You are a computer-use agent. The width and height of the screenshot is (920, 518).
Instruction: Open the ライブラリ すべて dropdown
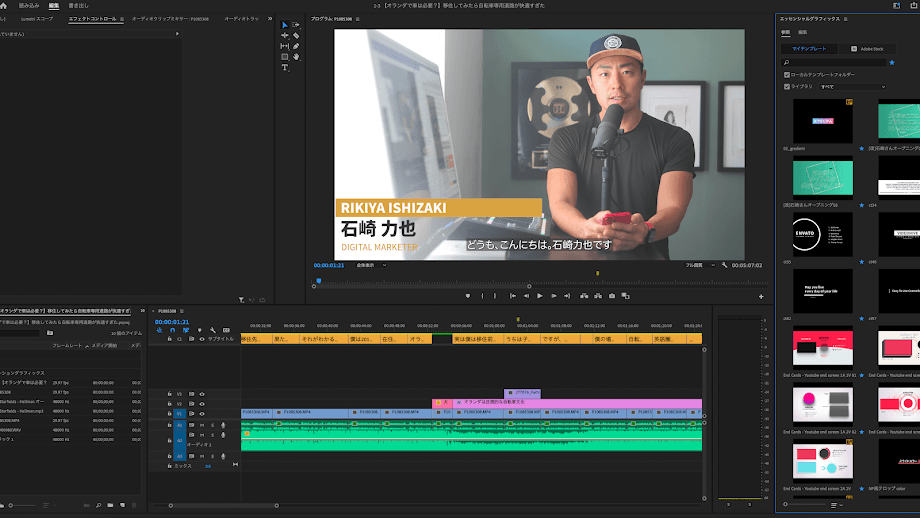click(852, 87)
